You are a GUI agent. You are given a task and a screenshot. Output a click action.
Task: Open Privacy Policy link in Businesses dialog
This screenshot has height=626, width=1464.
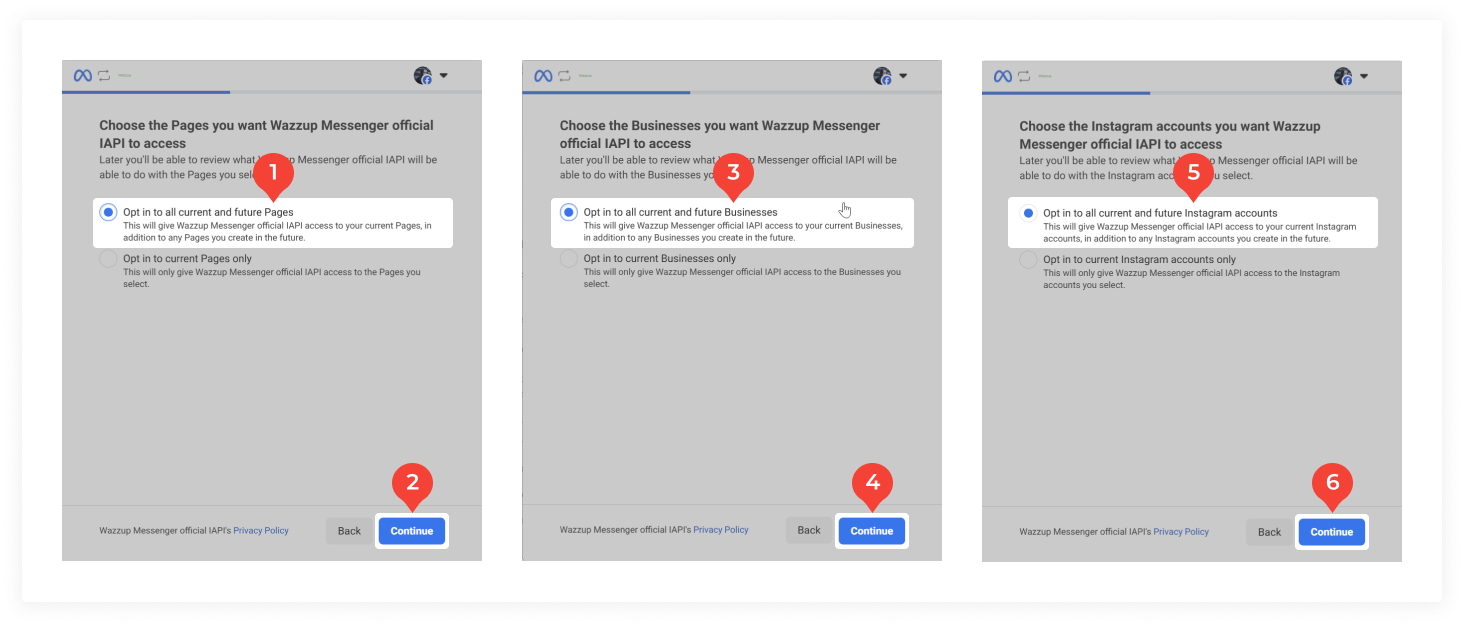coord(721,531)
